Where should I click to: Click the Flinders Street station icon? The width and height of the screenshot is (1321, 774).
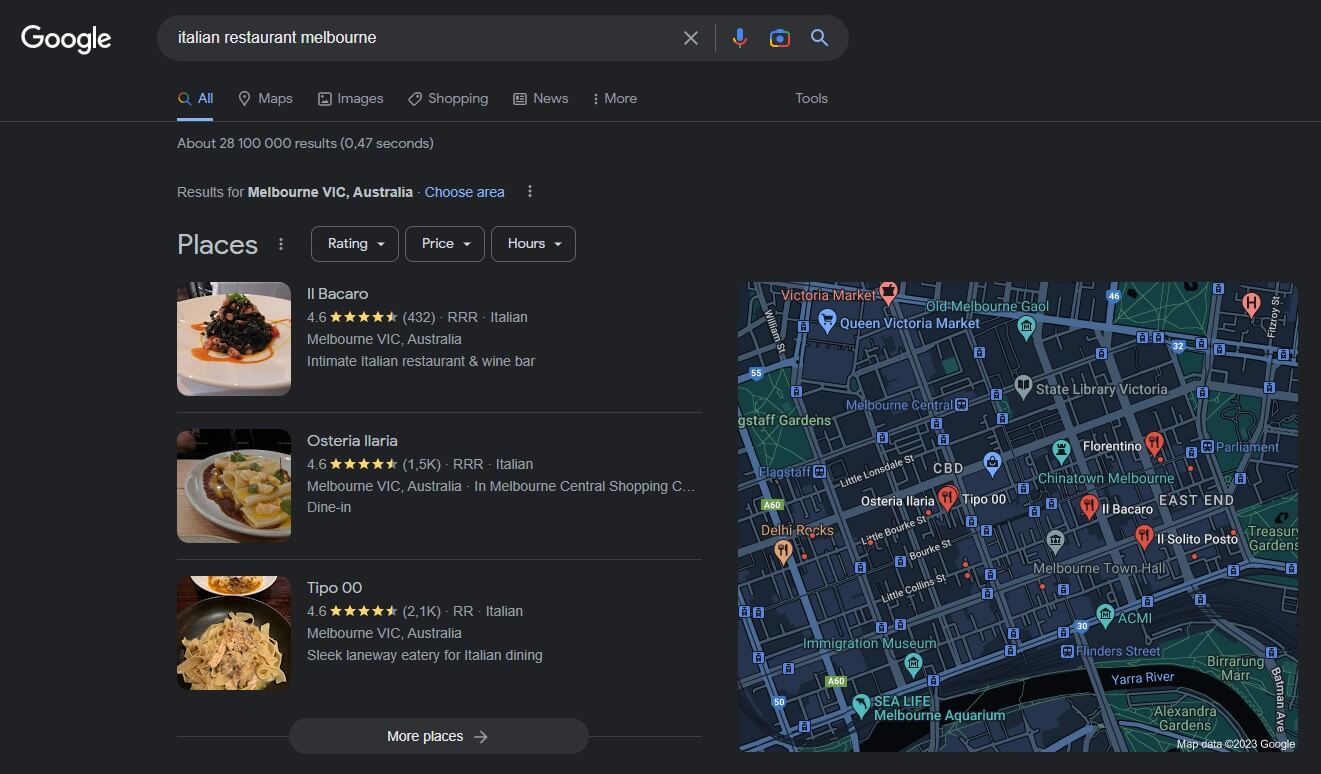pyautogui.click(x=1067, y=651)
